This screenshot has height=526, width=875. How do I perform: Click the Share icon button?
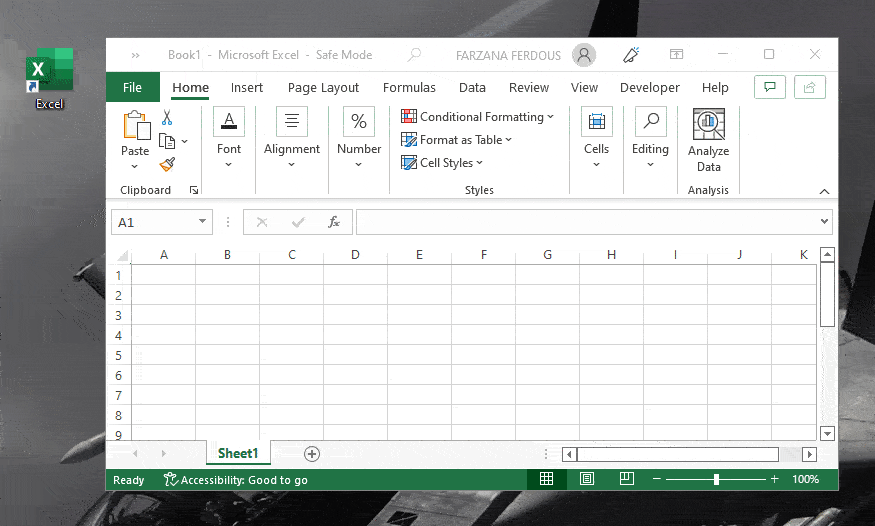810,87
